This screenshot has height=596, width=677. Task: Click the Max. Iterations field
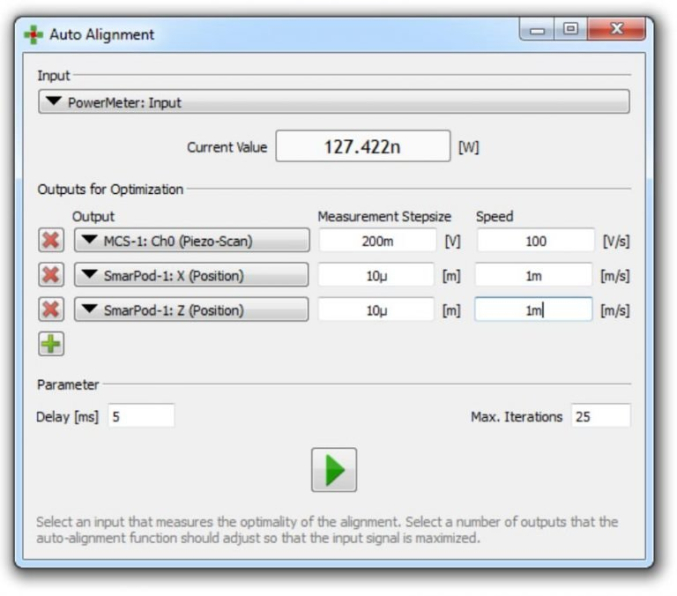(x=600, y=416)
